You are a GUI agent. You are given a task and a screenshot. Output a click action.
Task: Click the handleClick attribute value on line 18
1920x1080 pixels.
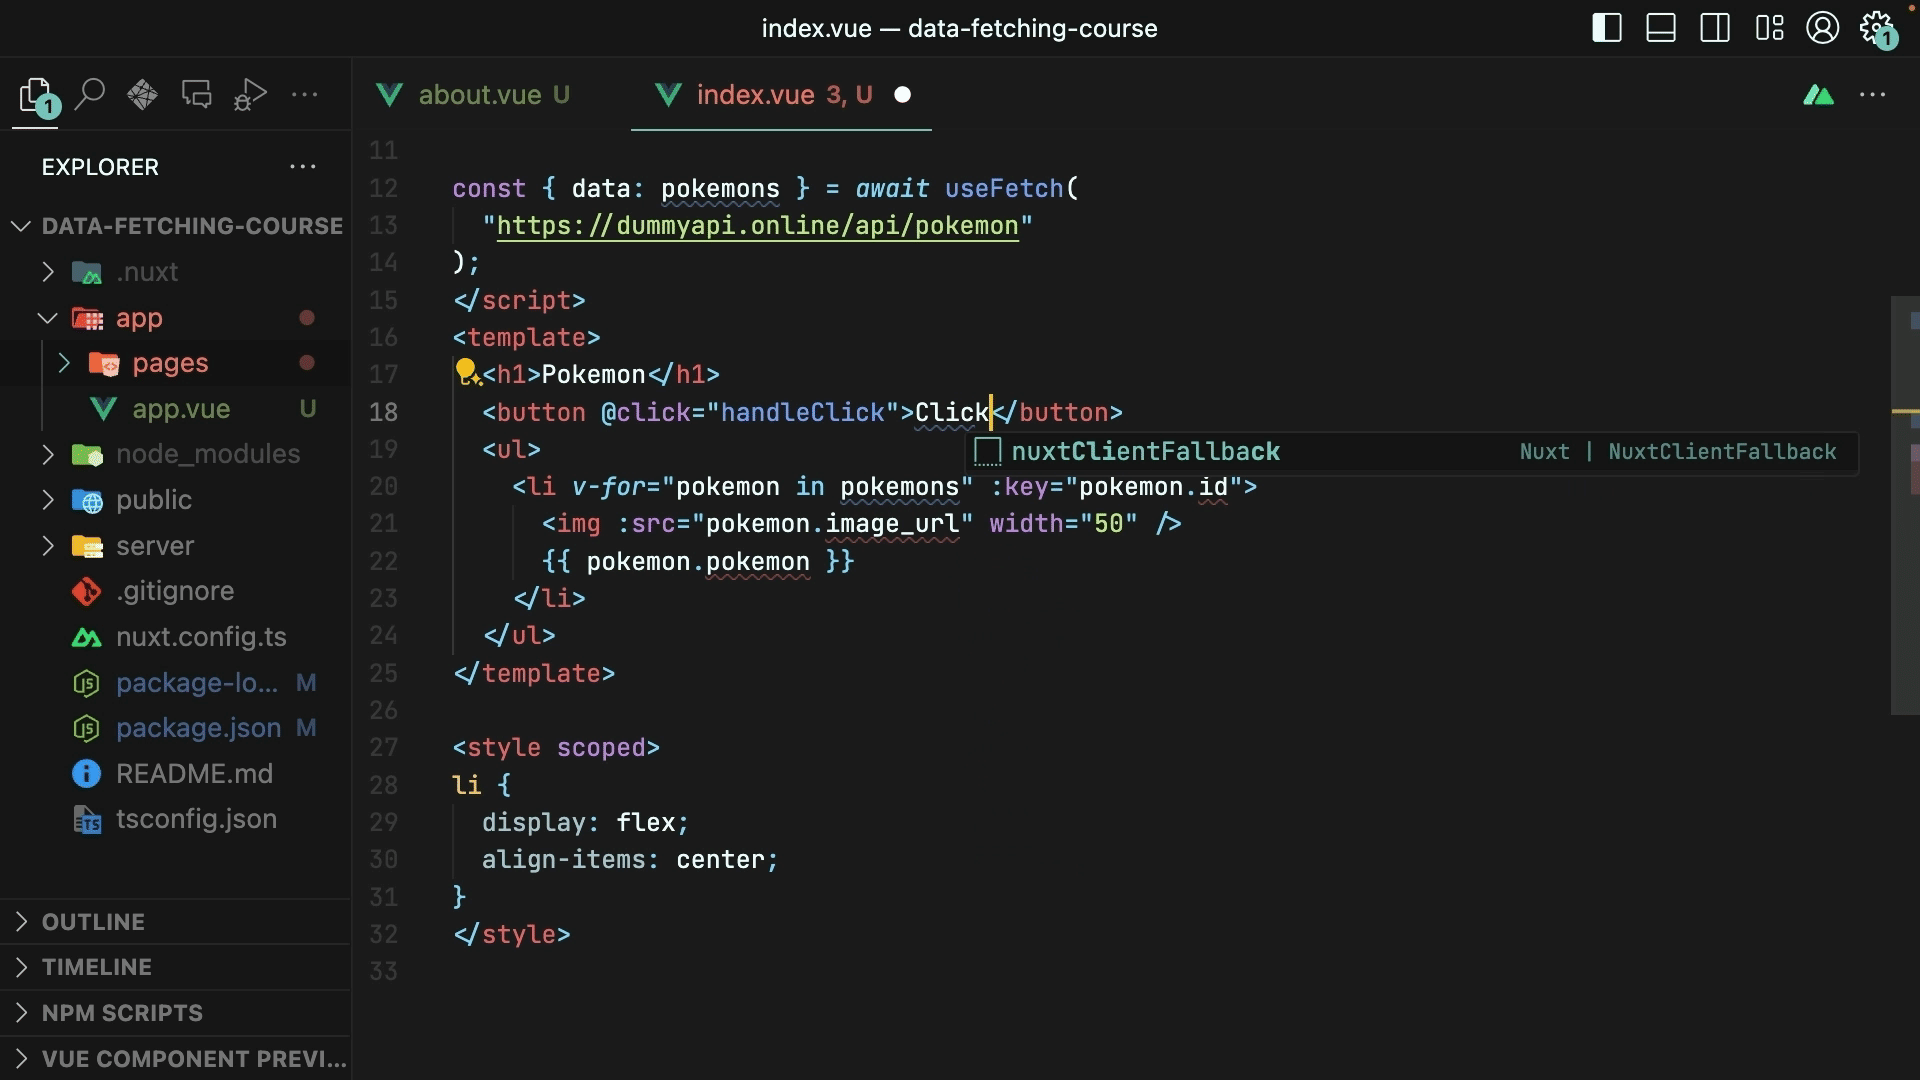803,412
